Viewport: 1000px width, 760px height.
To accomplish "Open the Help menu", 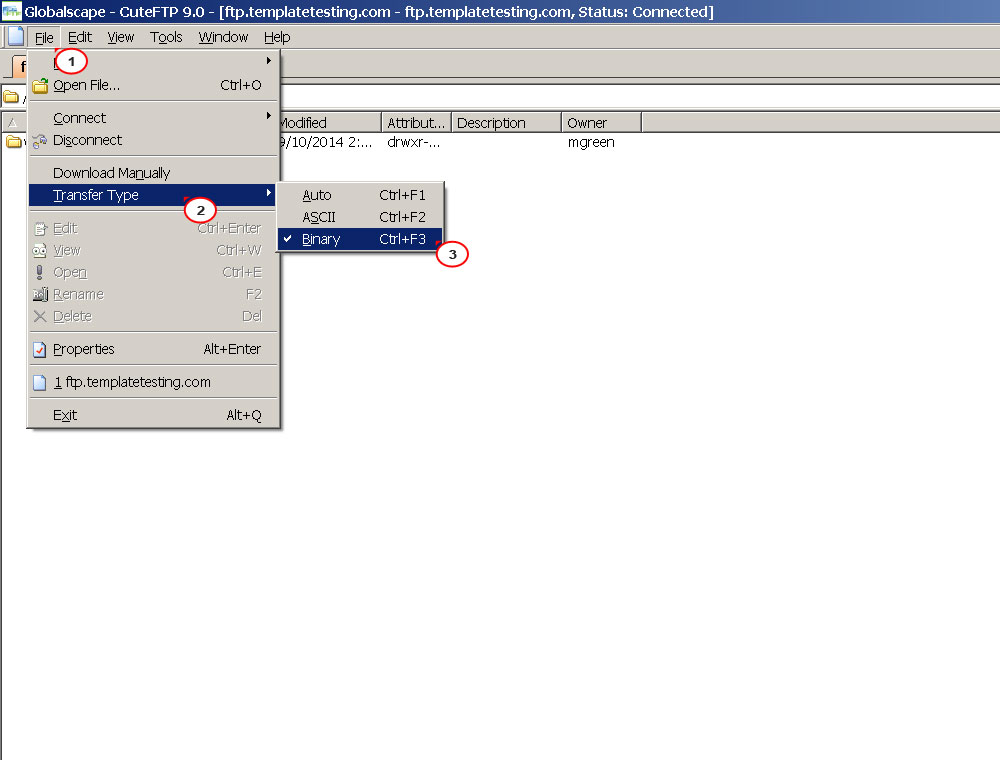I will [277, 38].
